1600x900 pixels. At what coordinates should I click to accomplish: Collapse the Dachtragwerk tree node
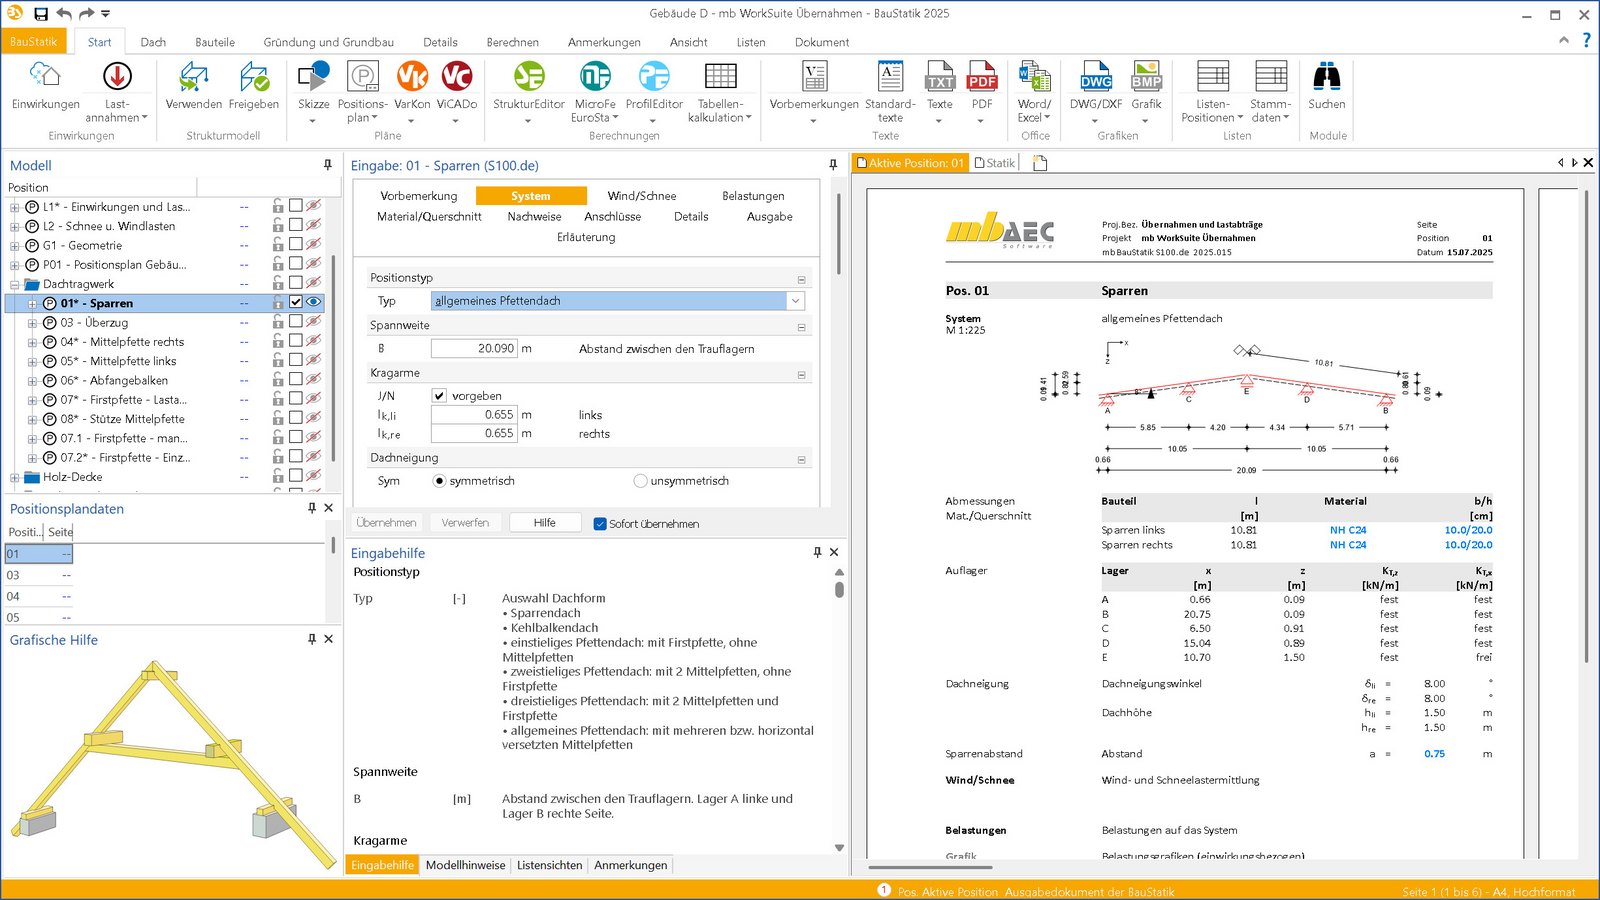click(15, 284)
